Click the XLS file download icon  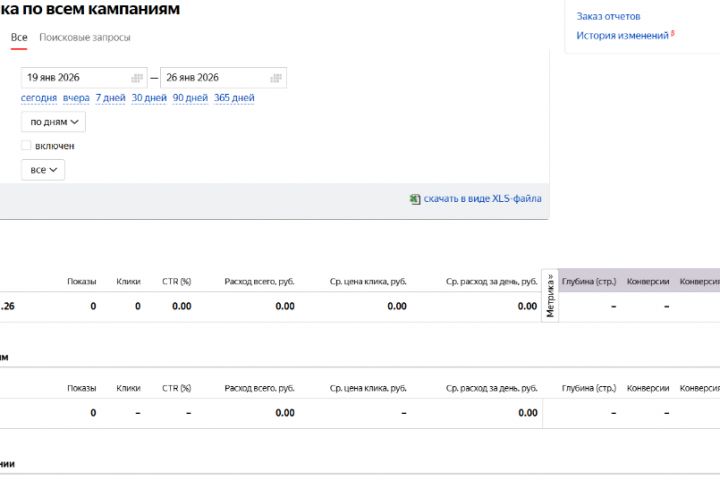(x=415, y=199)
